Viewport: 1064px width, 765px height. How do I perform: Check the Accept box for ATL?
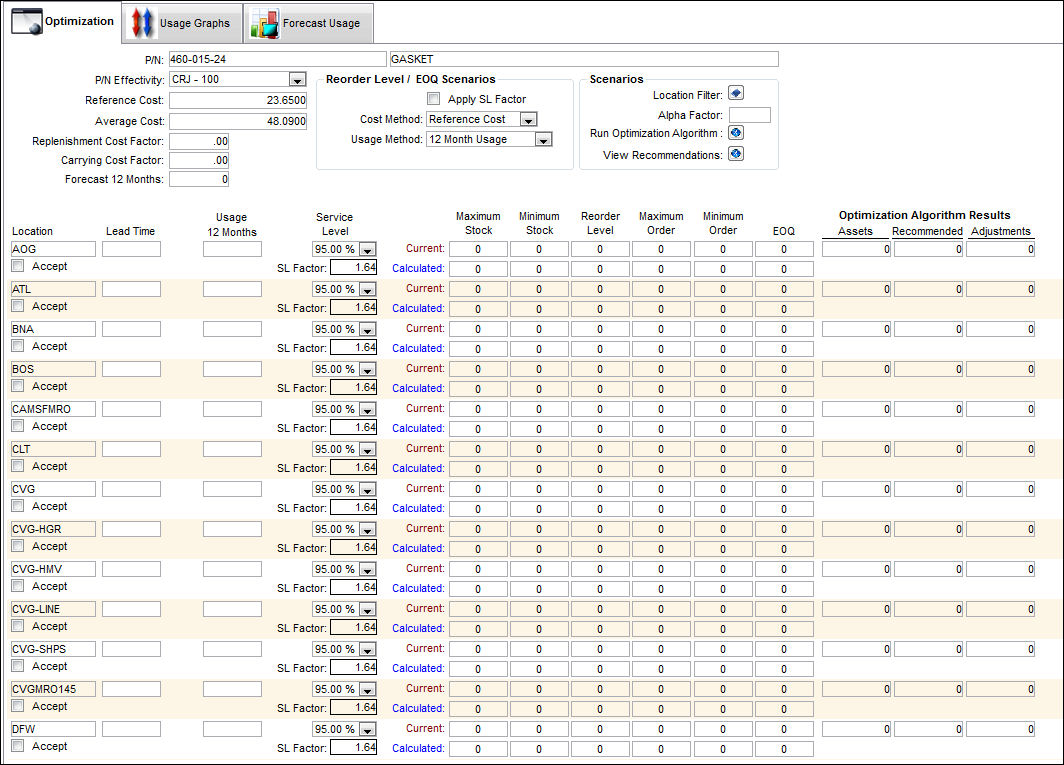pyautogui.click(x=18, y=305)
